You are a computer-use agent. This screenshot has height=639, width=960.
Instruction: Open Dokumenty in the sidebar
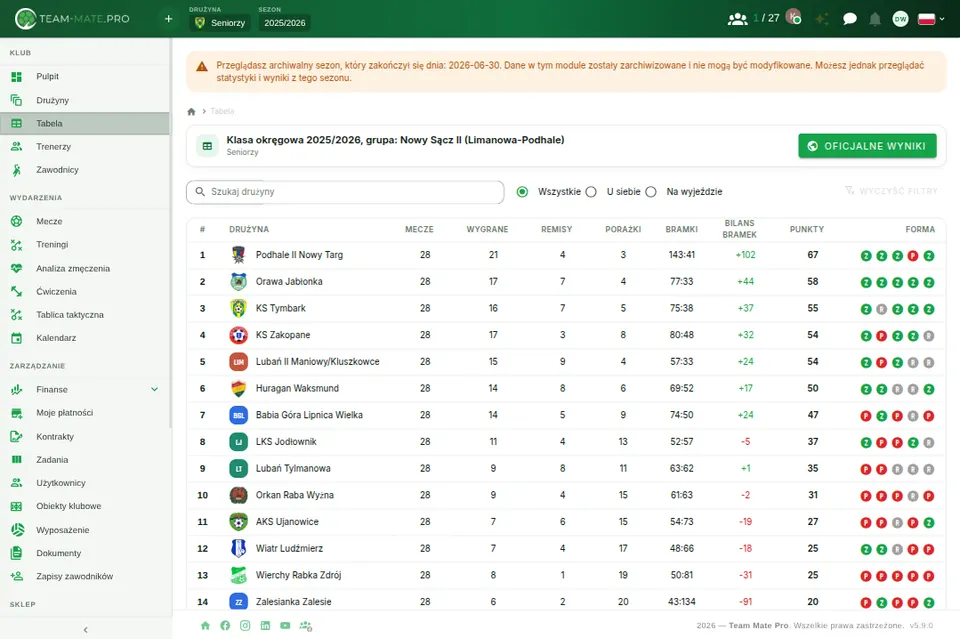[85, 553]
